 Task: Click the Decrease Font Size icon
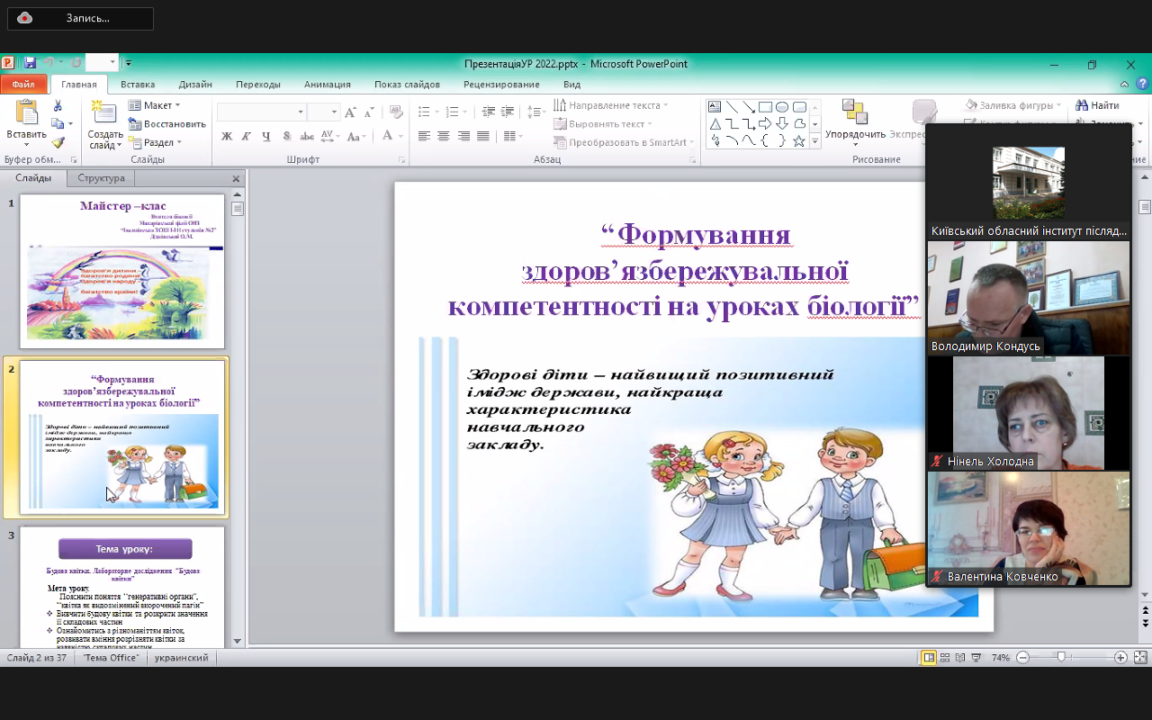tap(368, 112)
